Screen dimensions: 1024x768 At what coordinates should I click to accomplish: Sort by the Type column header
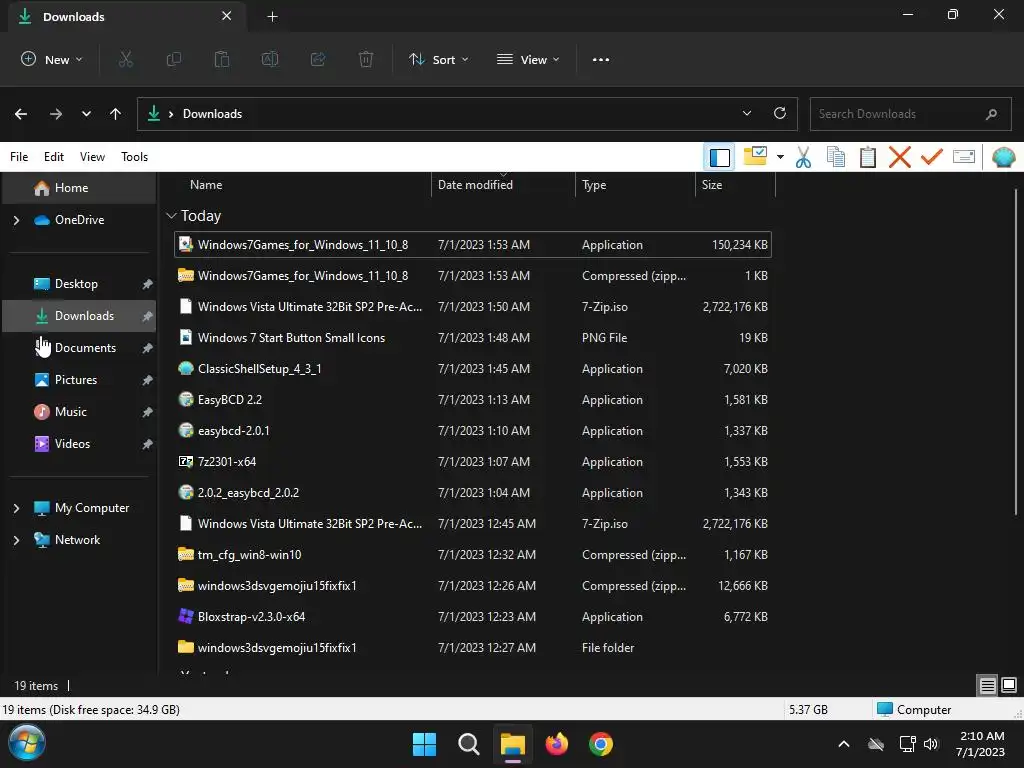(635, 185)
